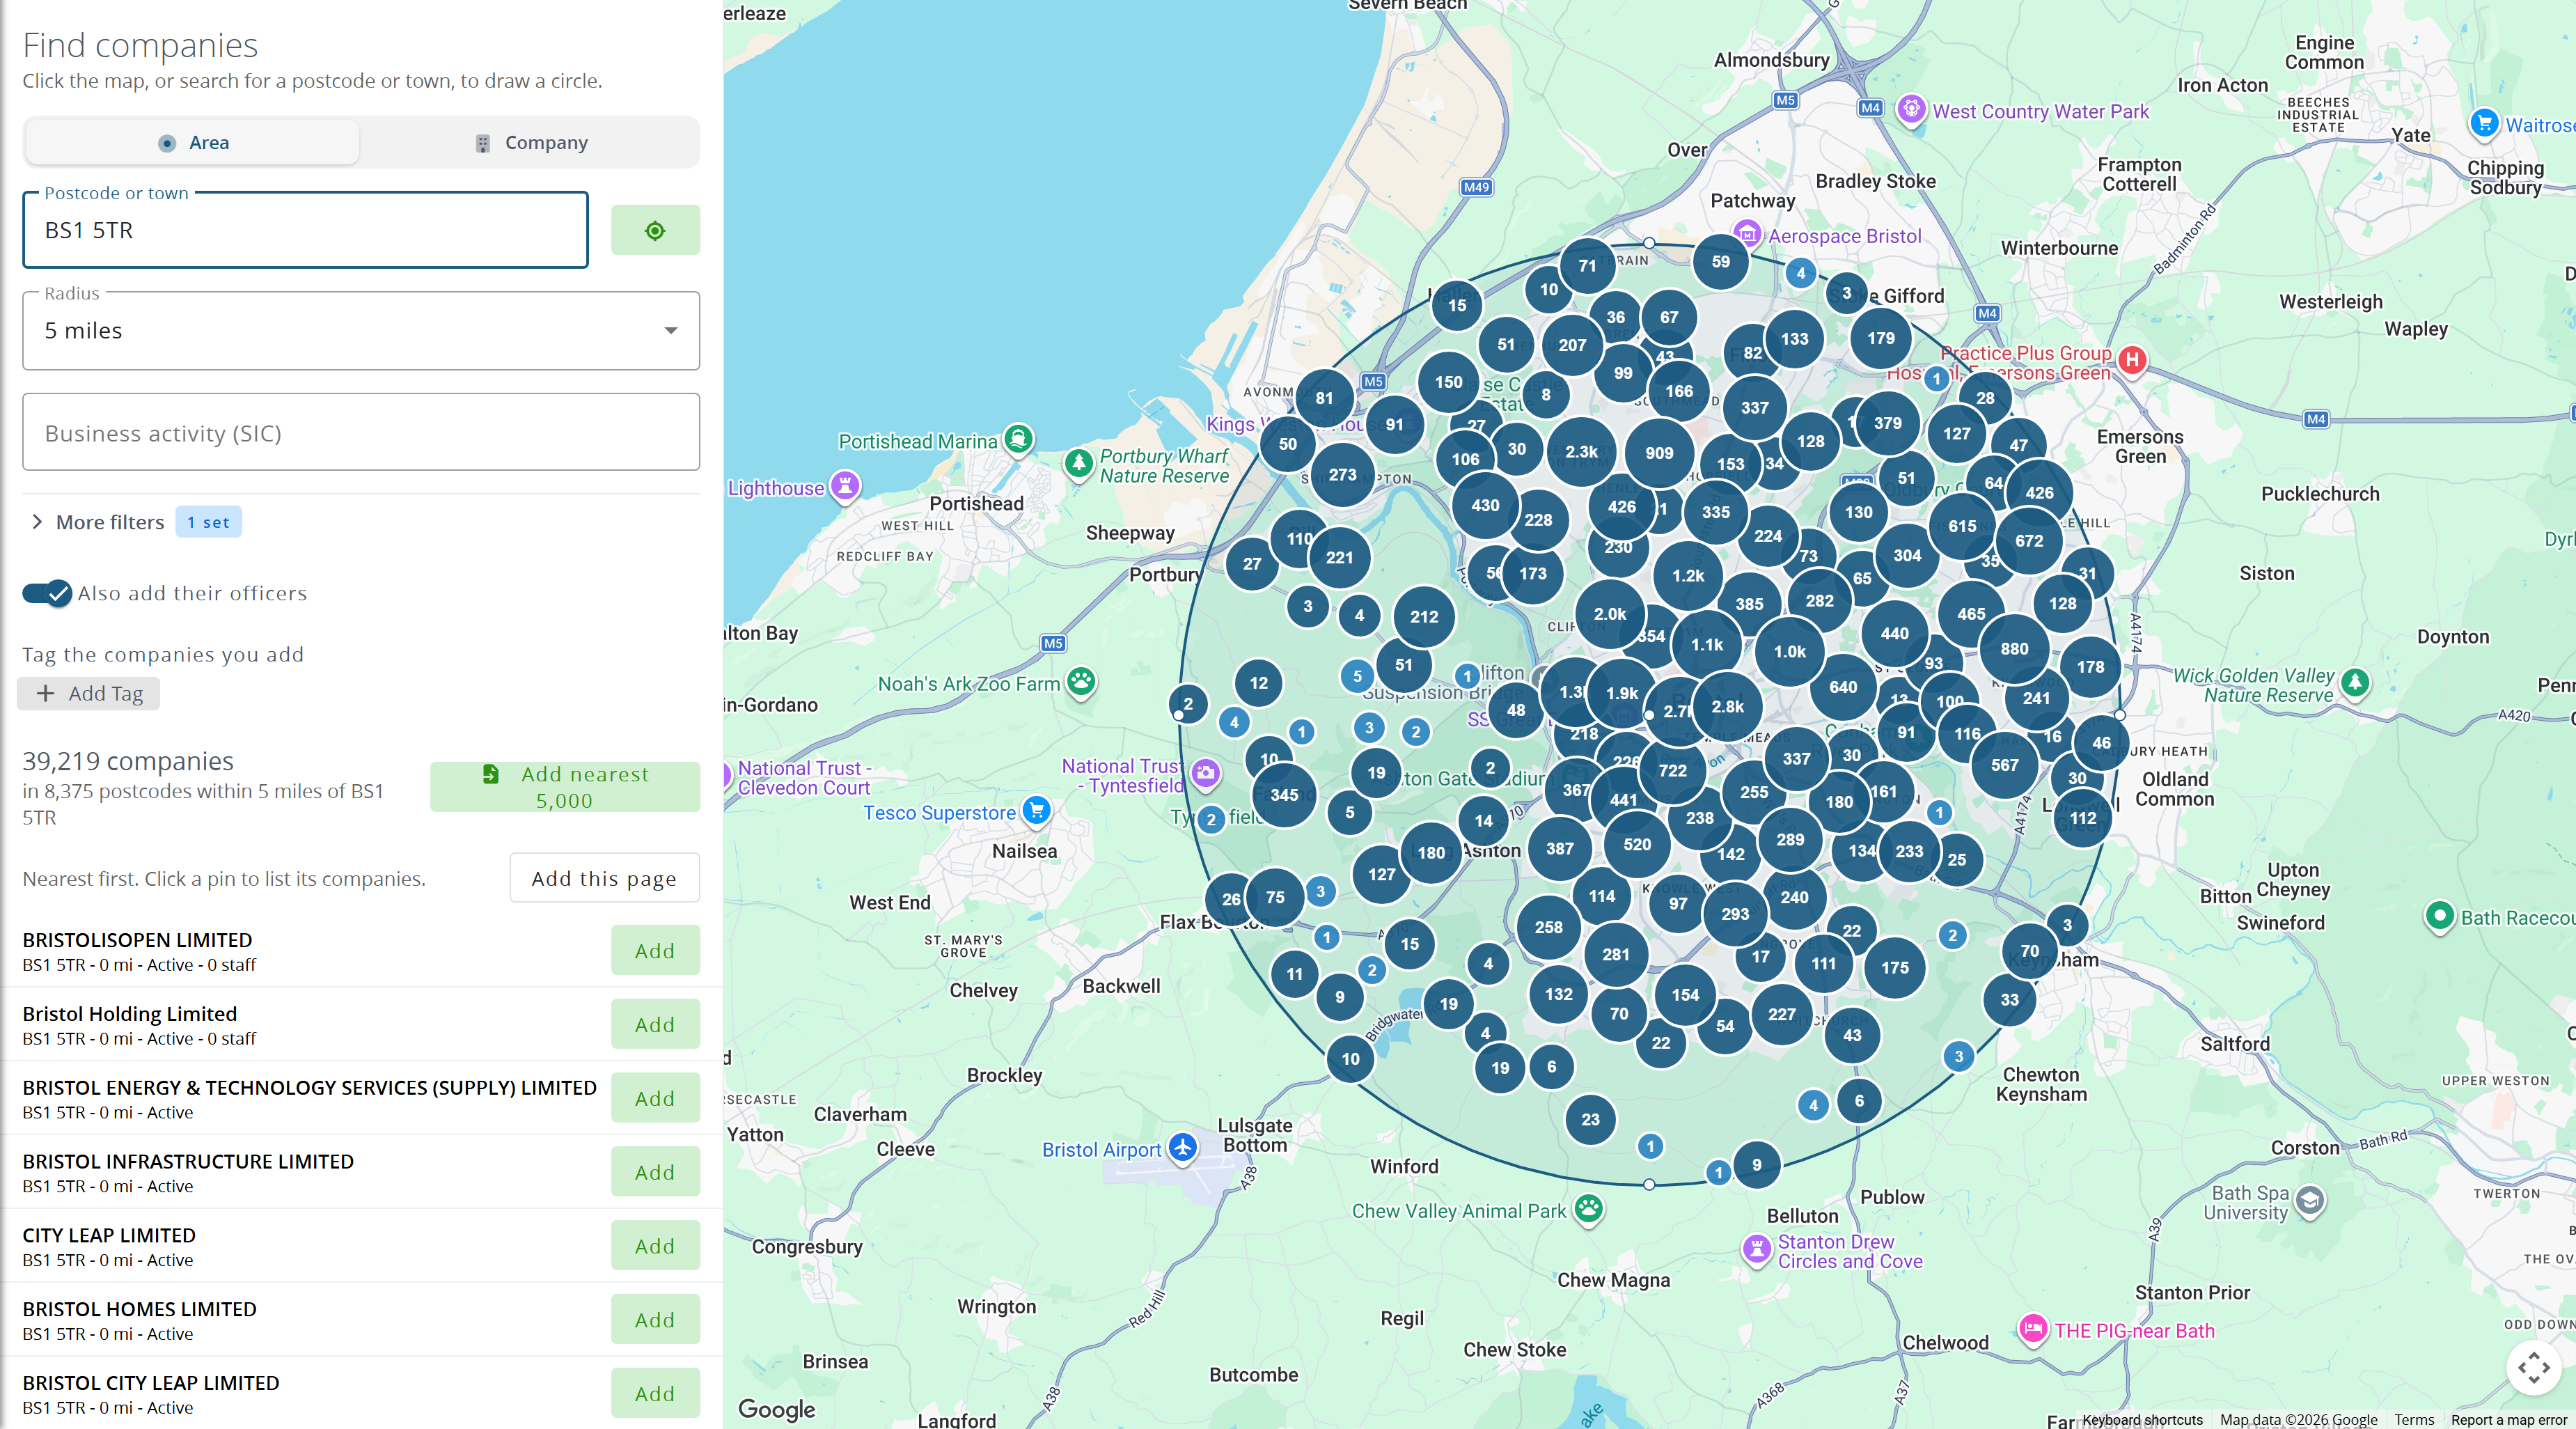Viewport: 2576px width, 1429px height.
Task: Add BRISTOL HOMES LIMITED company
Action: (x=655, y=1320)
